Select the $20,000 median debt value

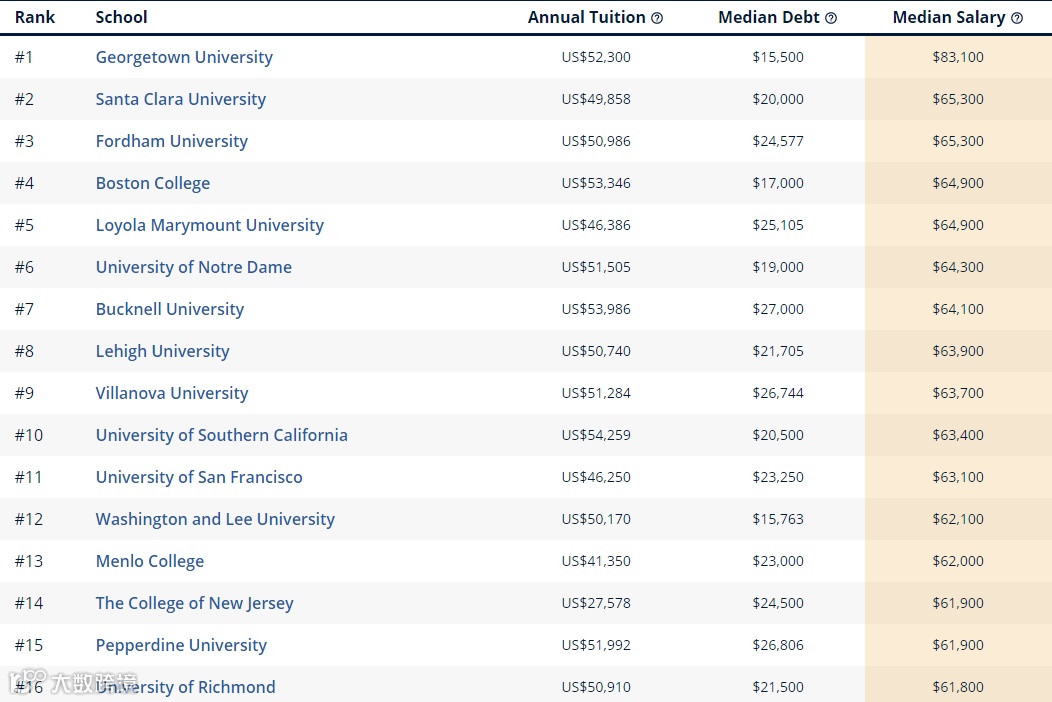(x=778, y=99)
